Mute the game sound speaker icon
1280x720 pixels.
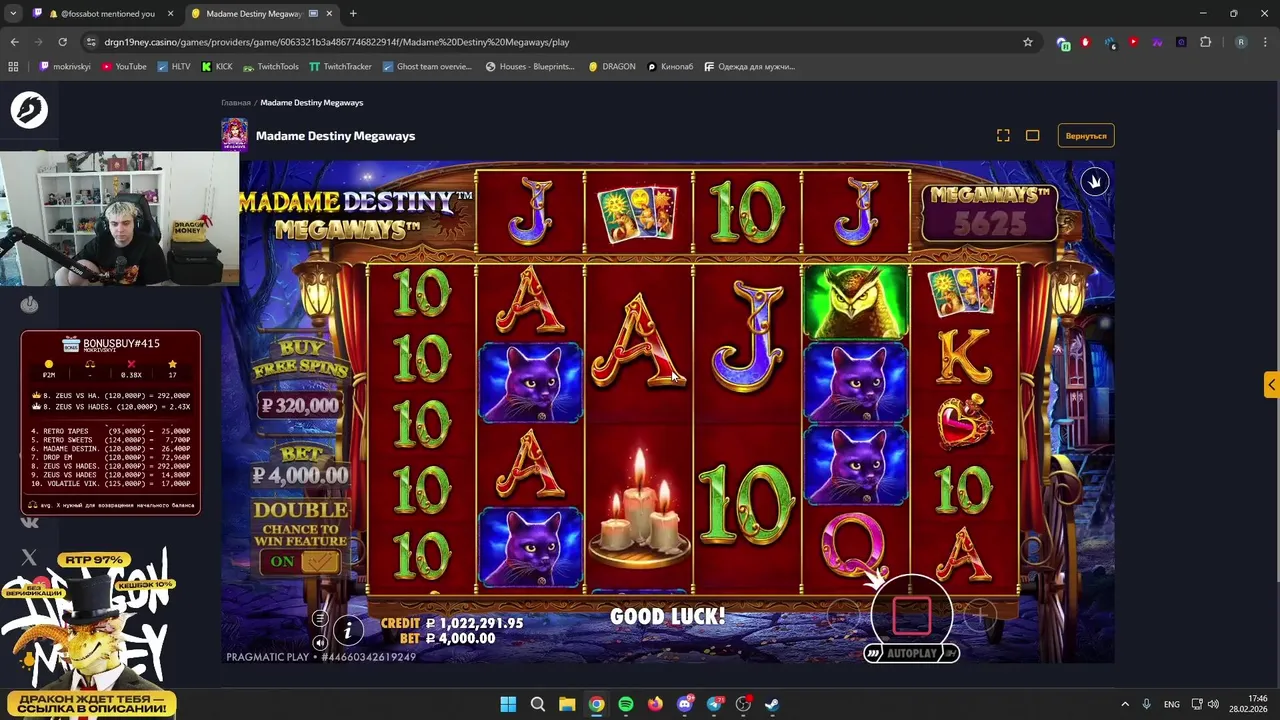(320, 643)
